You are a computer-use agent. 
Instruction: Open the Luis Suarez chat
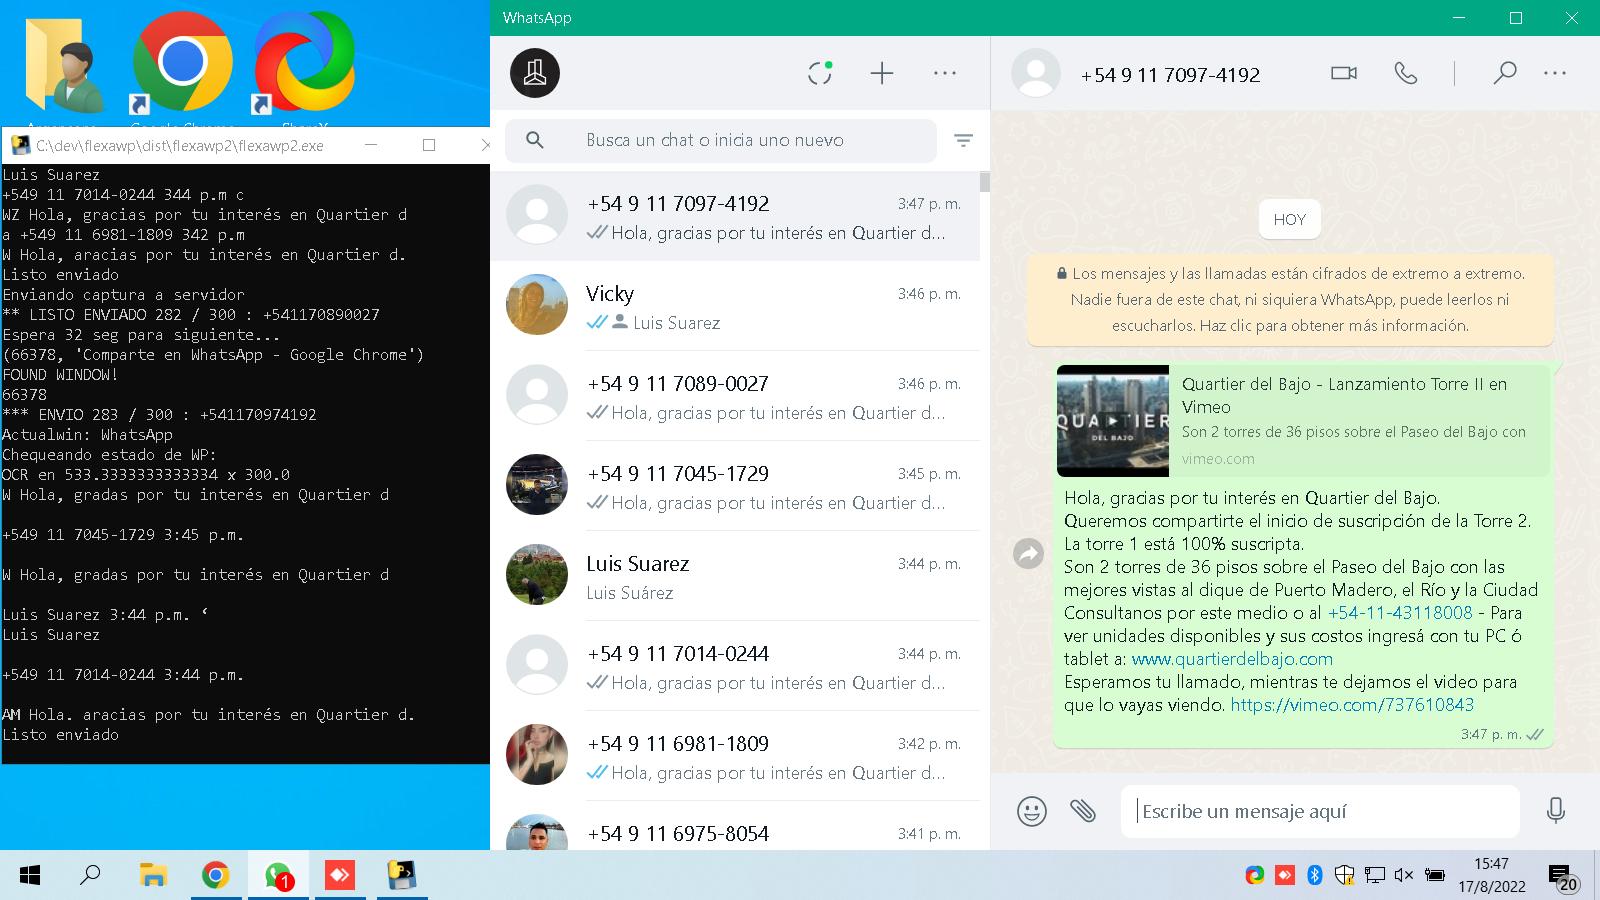coord(735,576)
